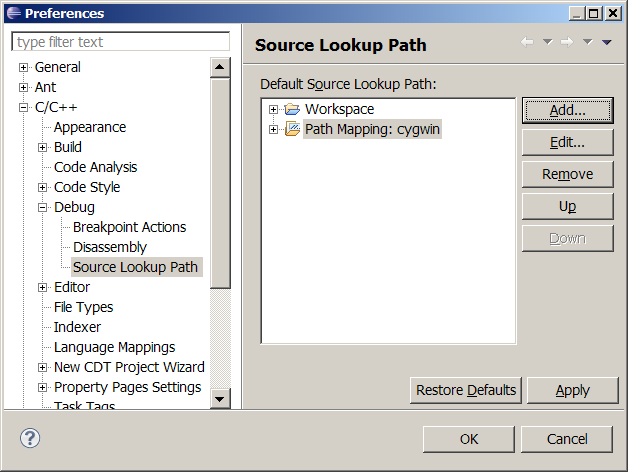628x472 pixels.
Task: Expand the Workspace tree node
Action: coord(273,109)
